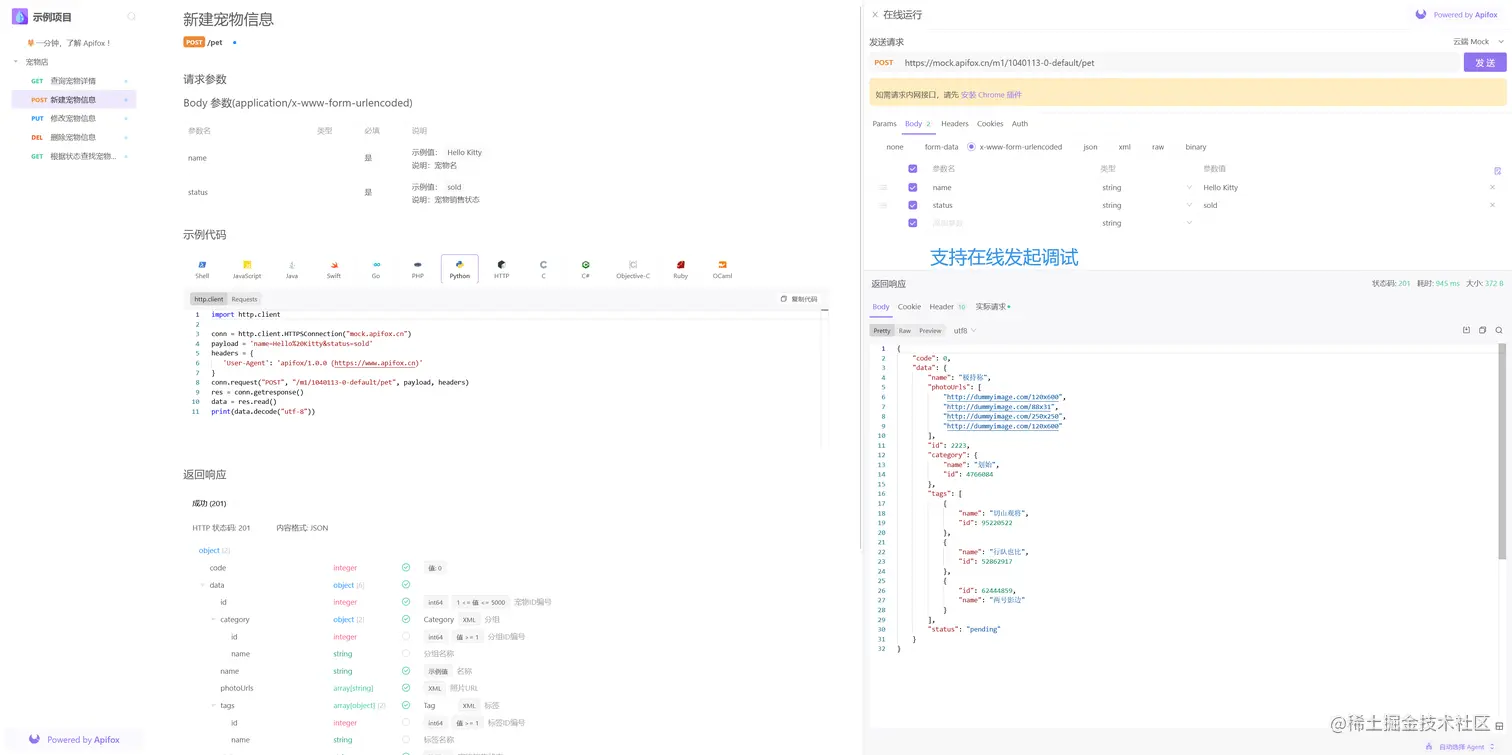Open the response Cookie tab

(x=909, y=307)
